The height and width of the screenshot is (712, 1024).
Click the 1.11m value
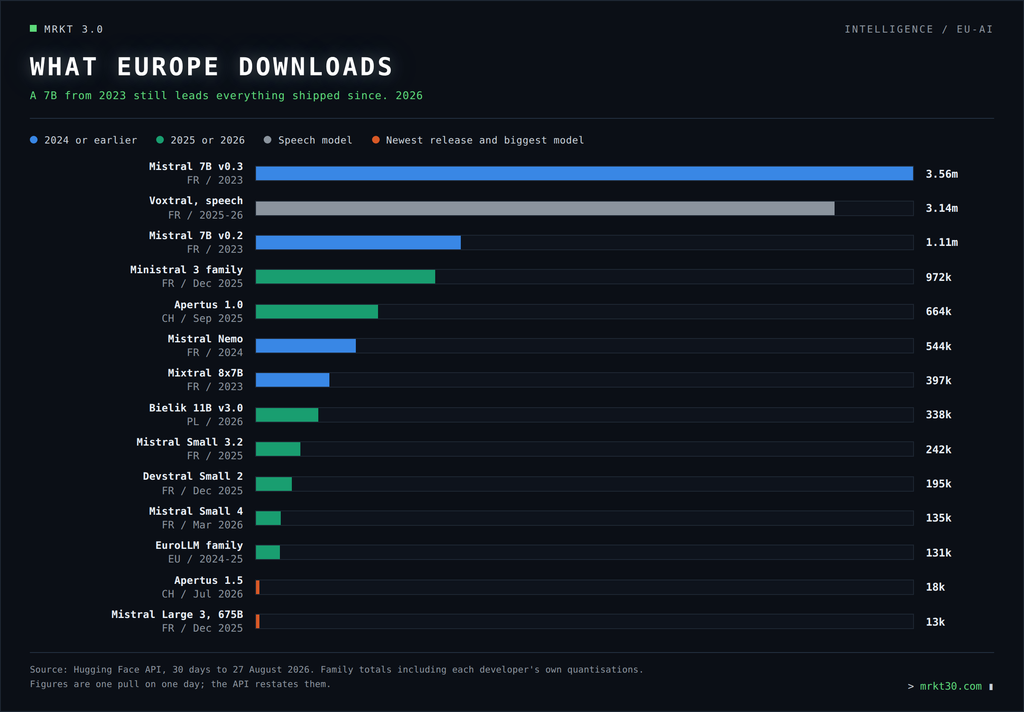(x=942, y=242)
